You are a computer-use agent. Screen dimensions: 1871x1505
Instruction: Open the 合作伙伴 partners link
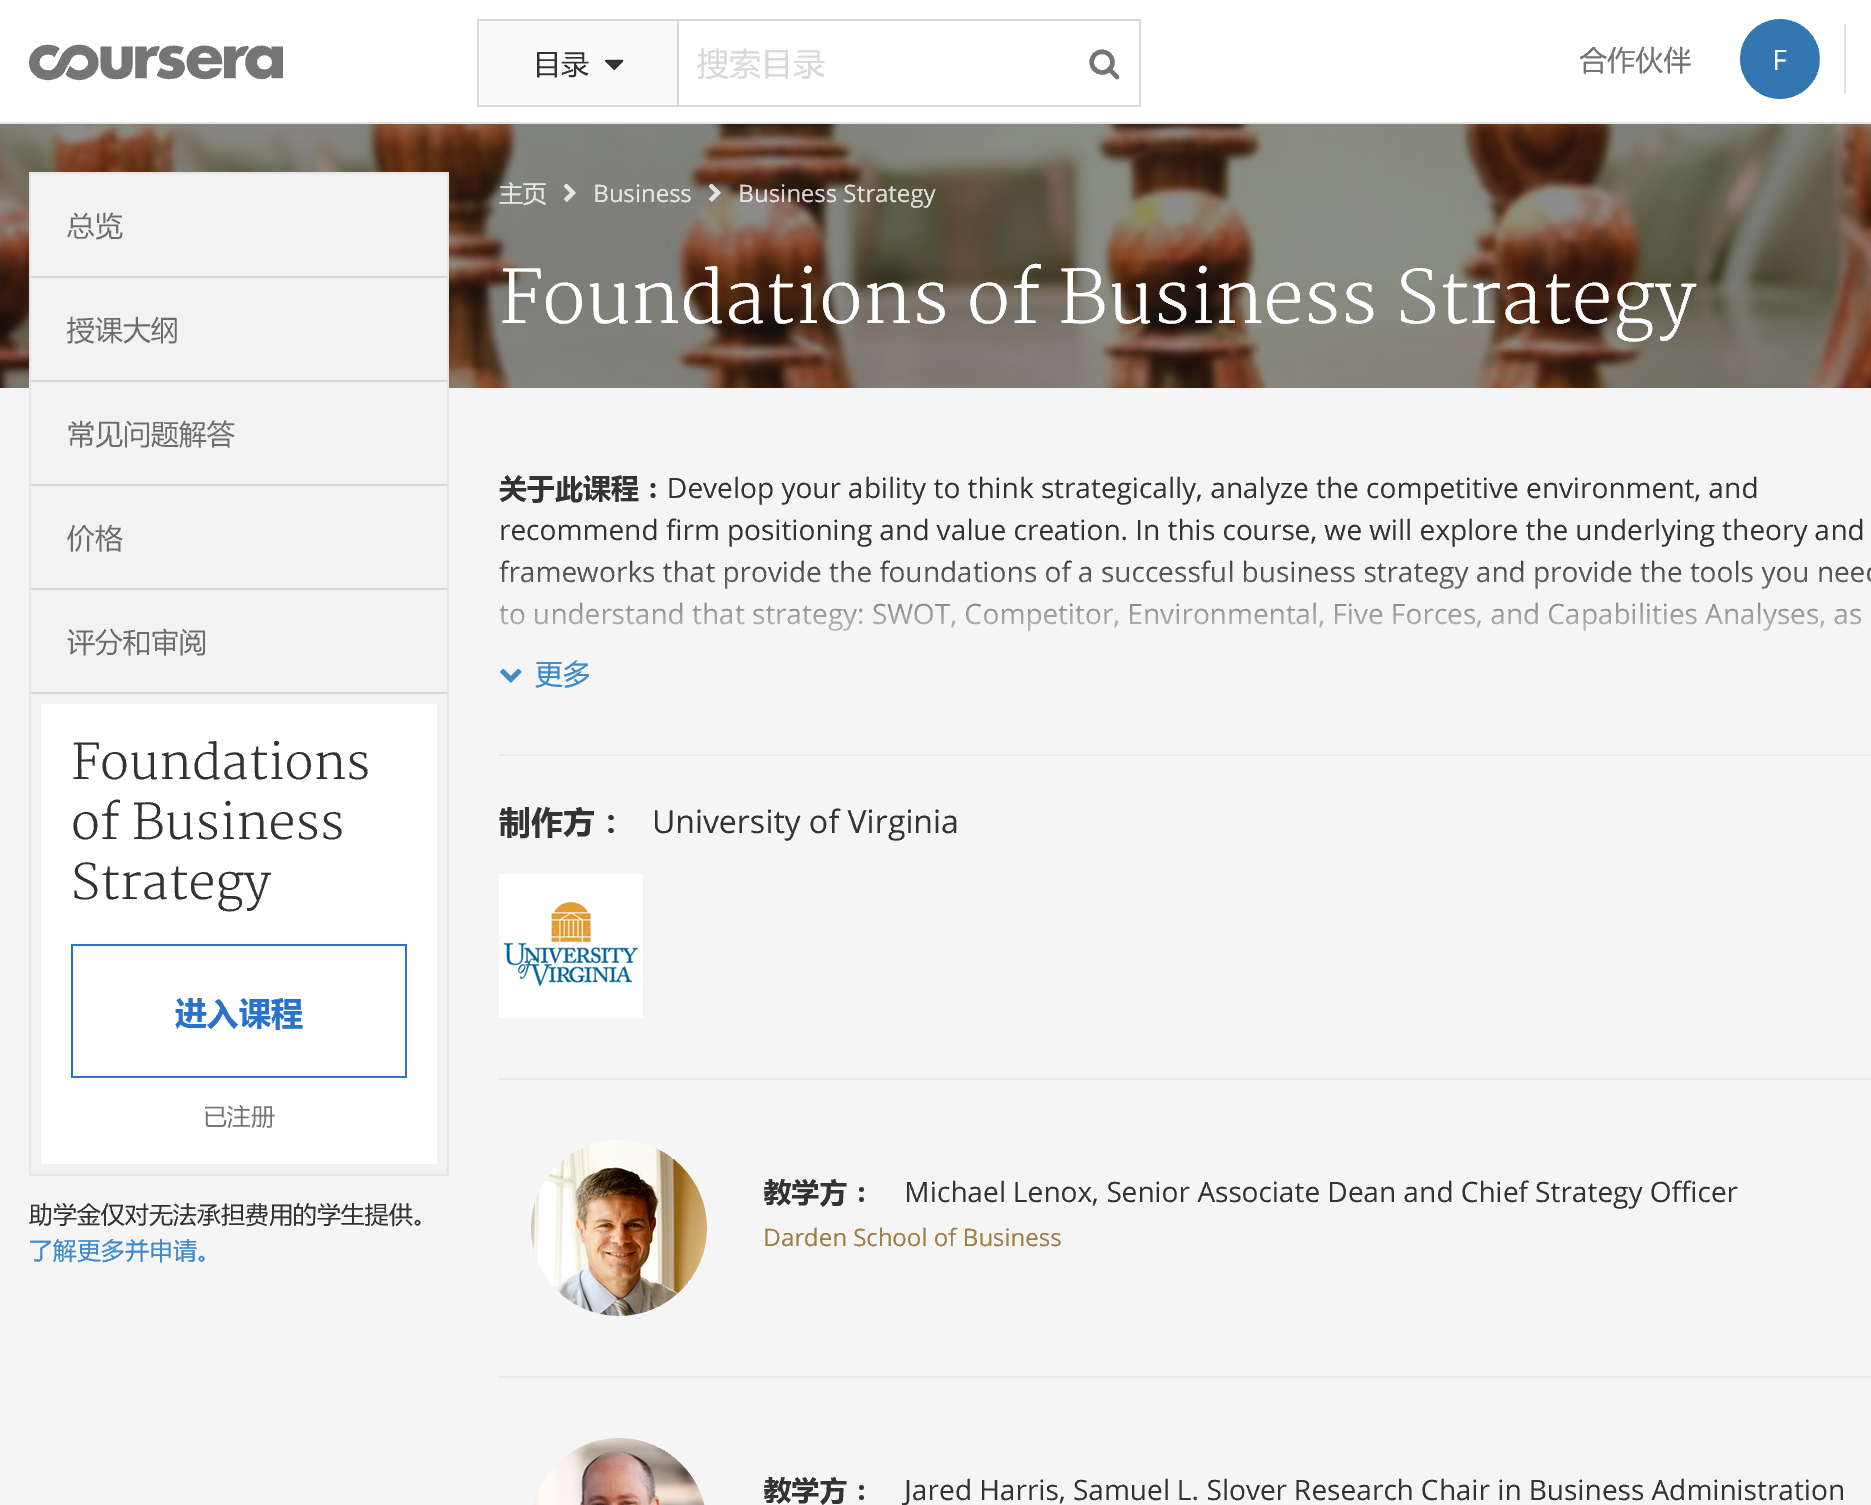1635,61
